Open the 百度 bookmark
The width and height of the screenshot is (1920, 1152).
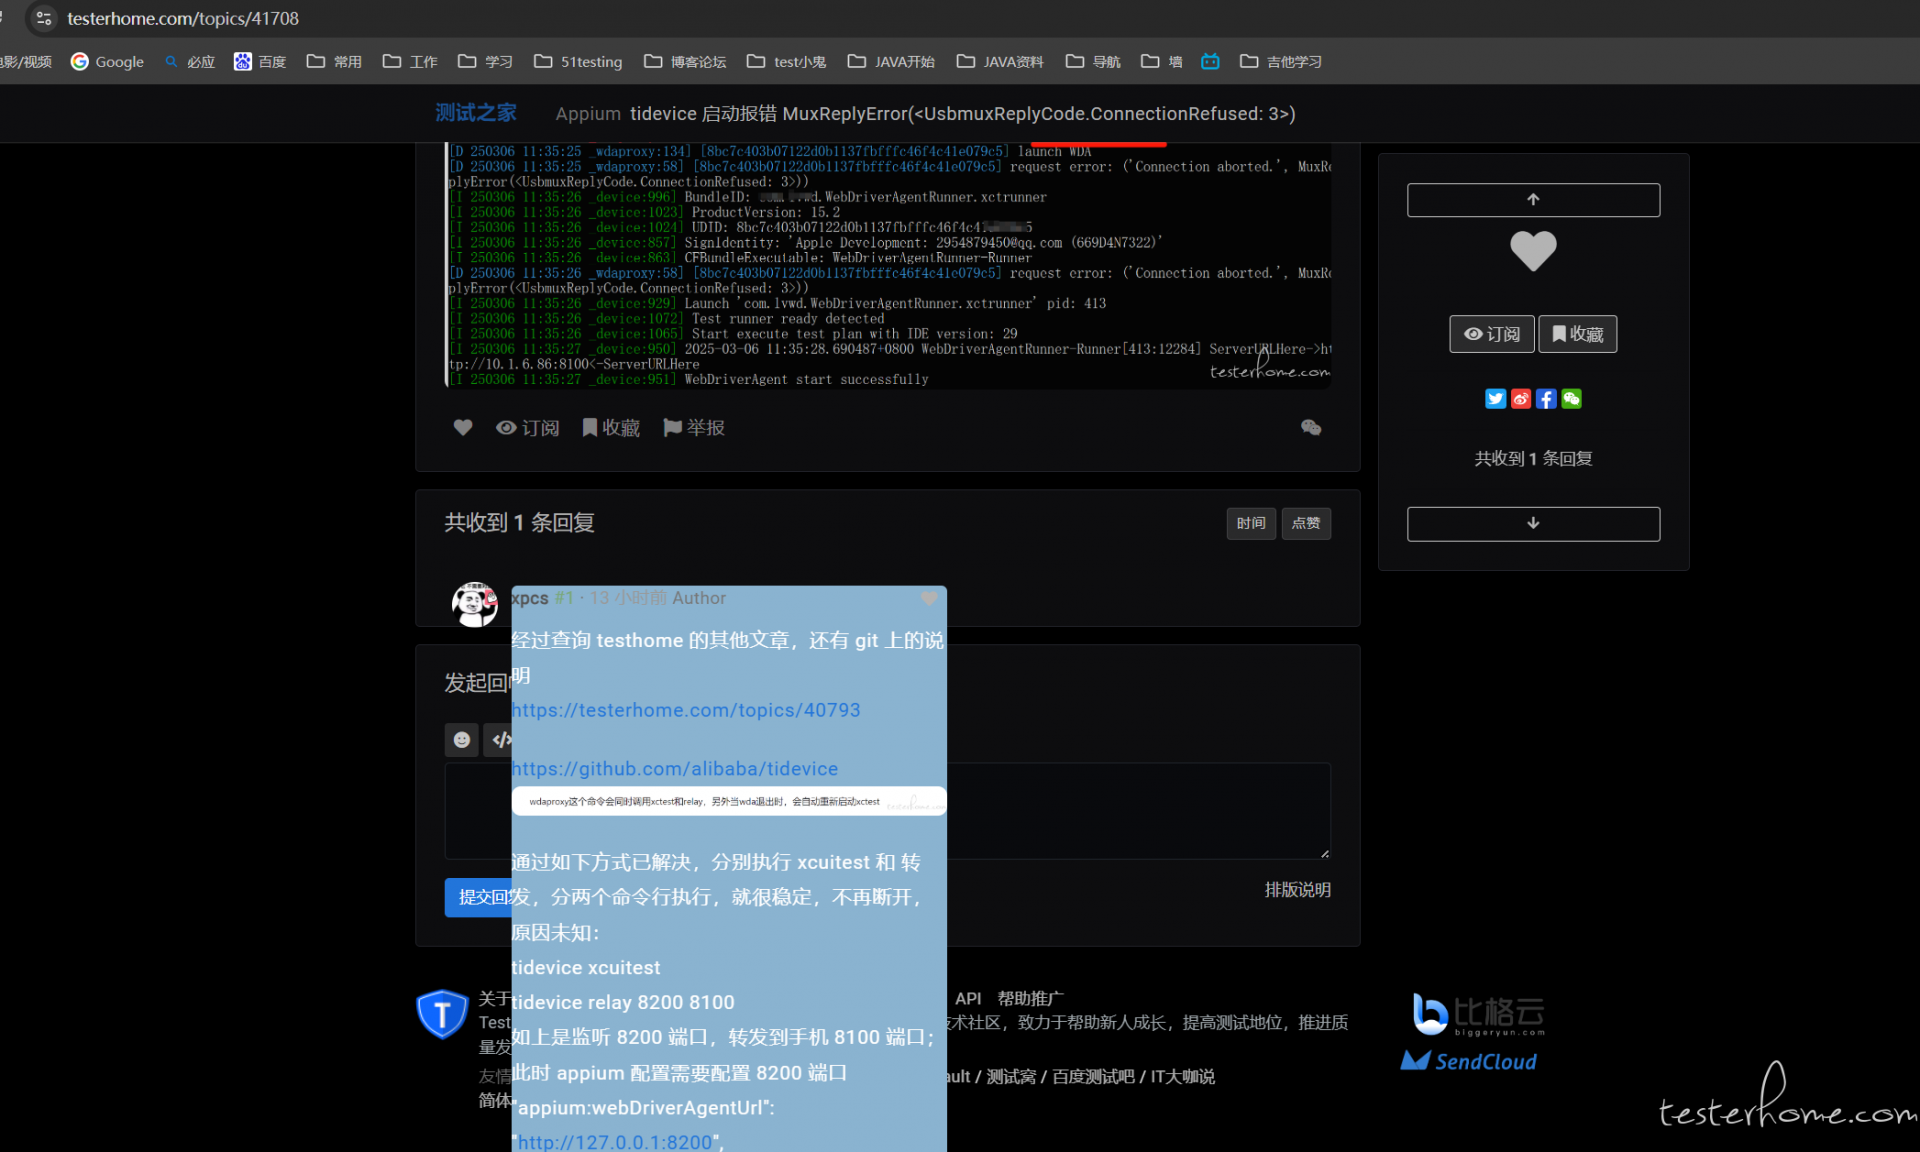(260, 61)
